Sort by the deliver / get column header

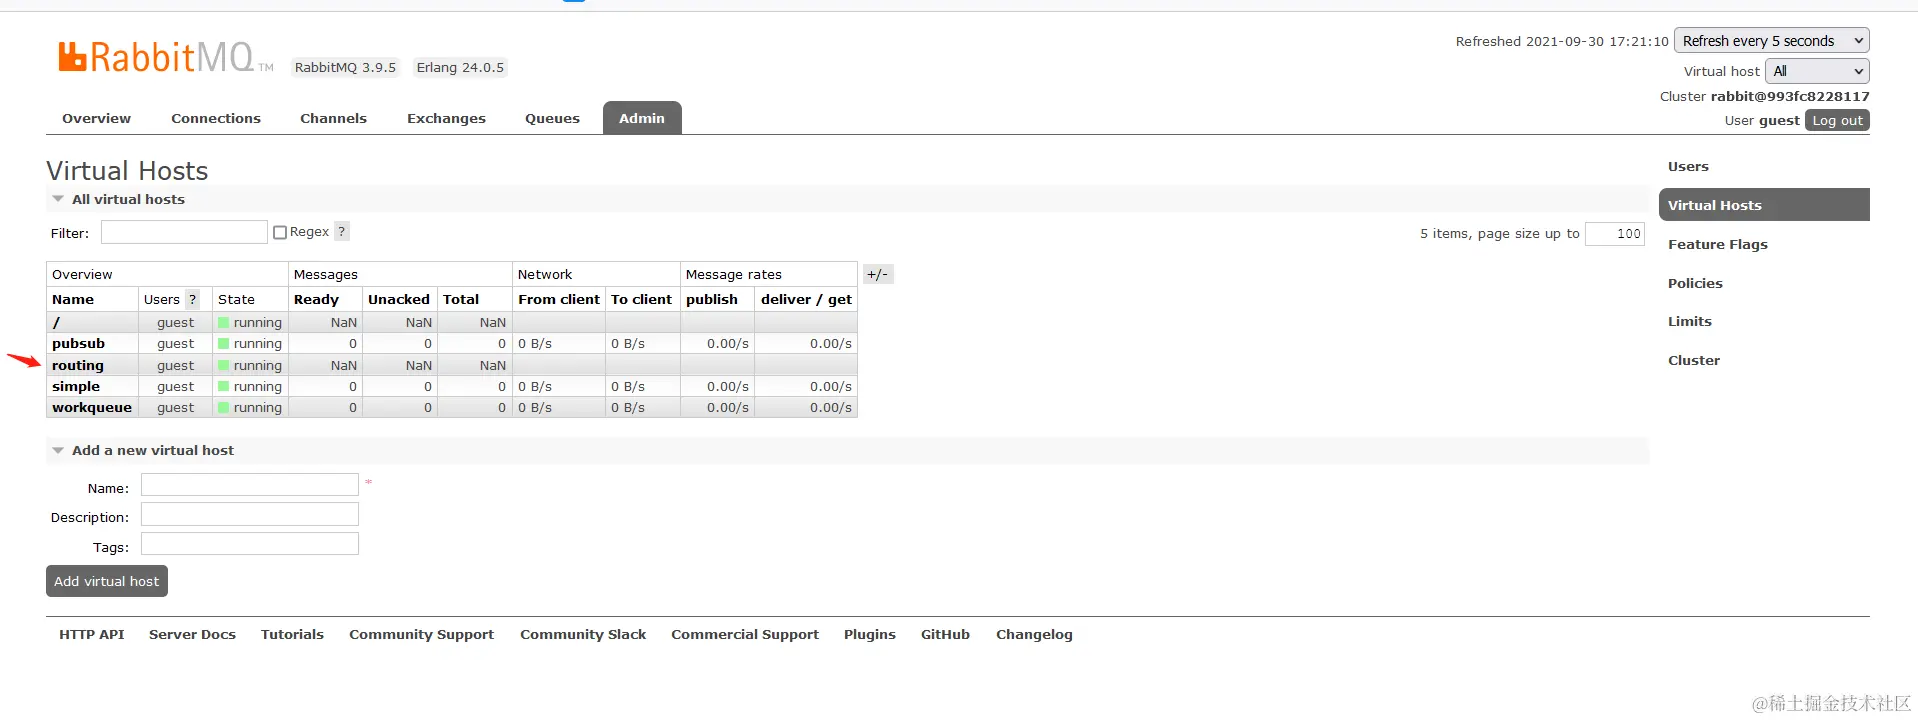pos(806,299)
